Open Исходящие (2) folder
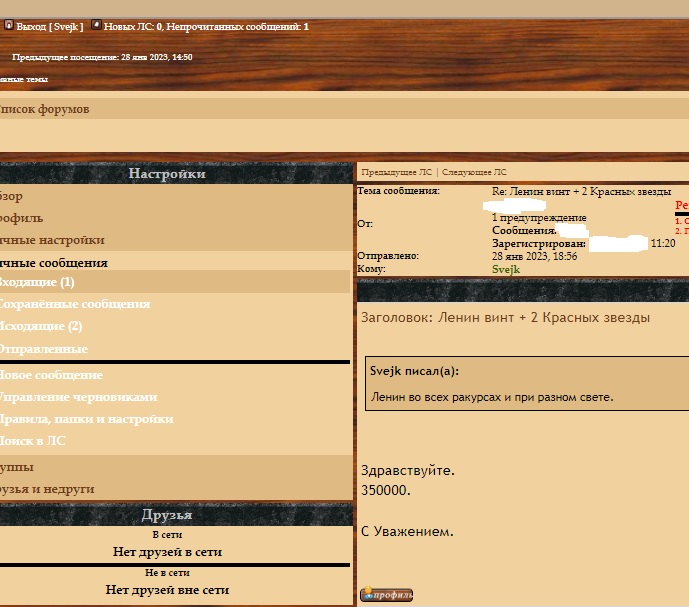 click(40, 326)
